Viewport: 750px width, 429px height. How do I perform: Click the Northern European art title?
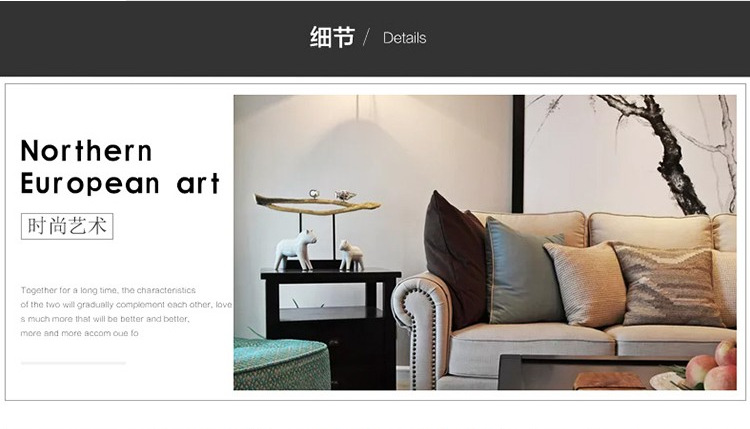click(120, 167)
